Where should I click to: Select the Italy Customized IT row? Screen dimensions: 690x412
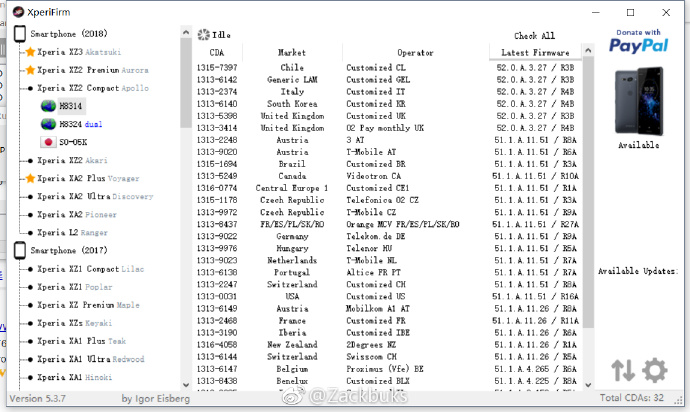[387, 92]
